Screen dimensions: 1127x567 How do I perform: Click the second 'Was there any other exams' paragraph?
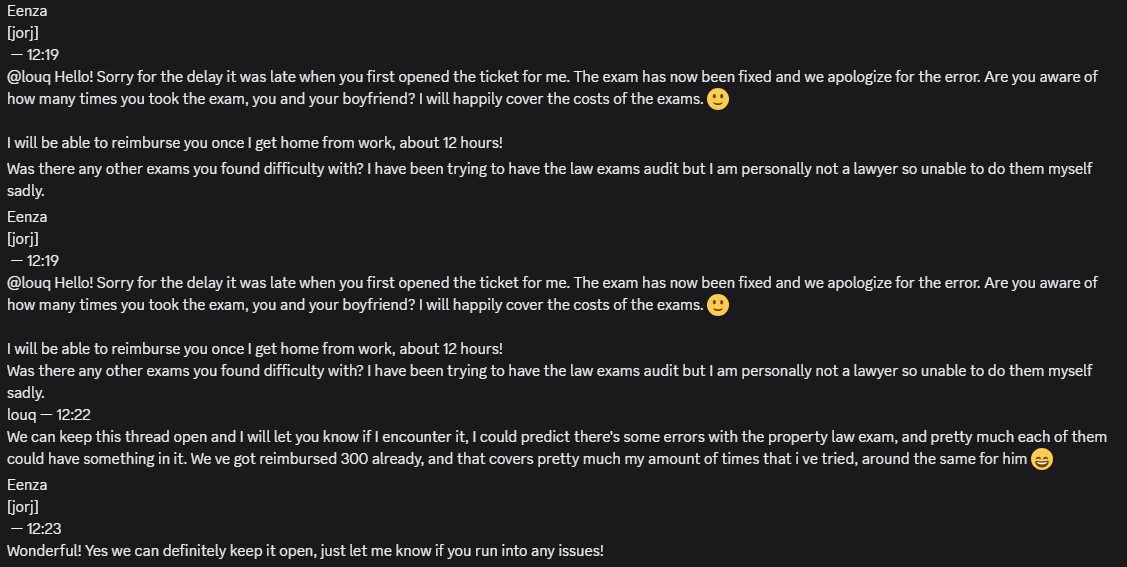click(x=550, y=382)
